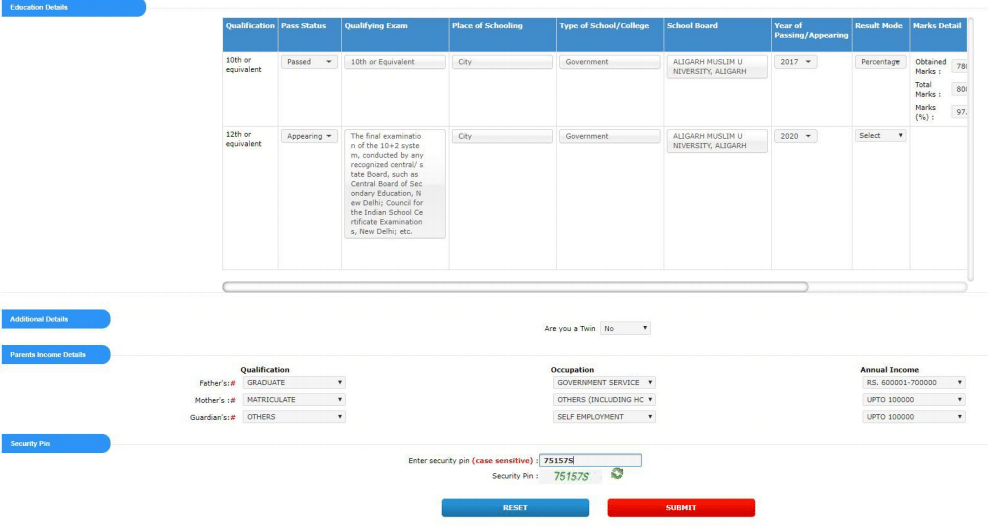Click the security pin input field
Screen dimensions: 988x526
coord(590,460)
